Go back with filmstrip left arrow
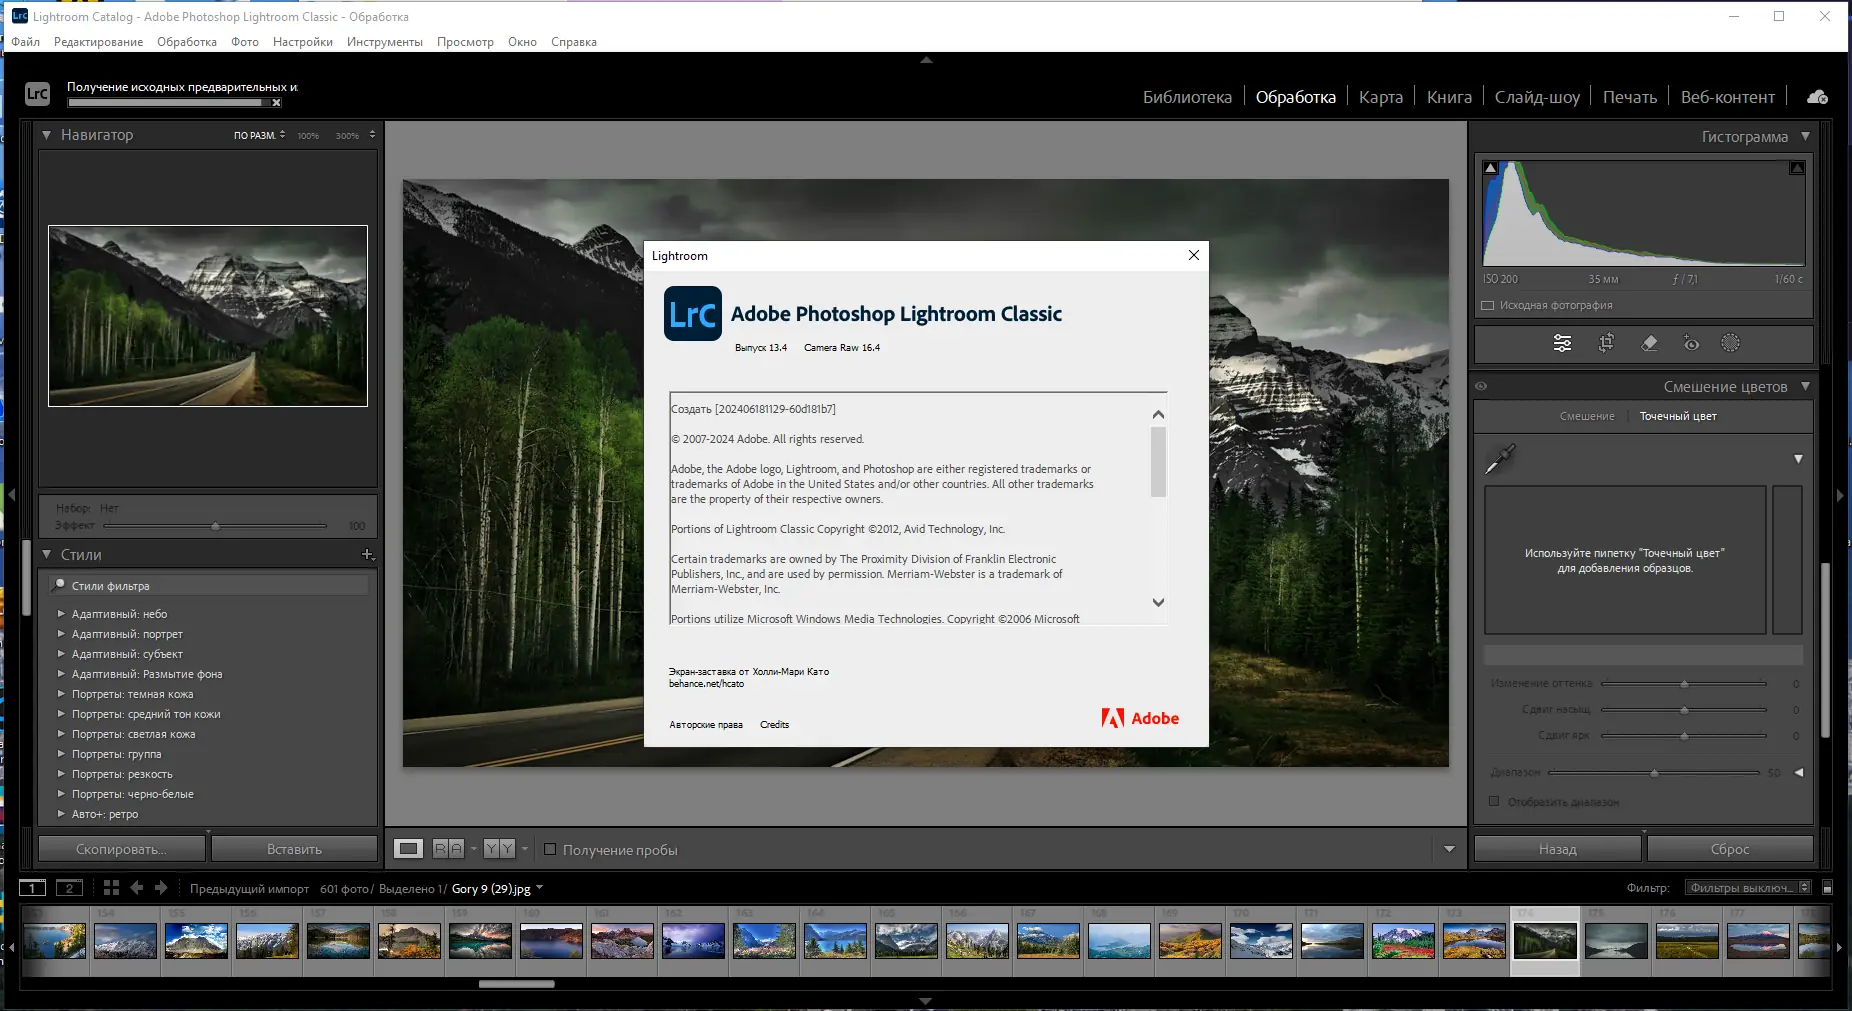Screen dimensions: 1852x1011 click(137, 888)
